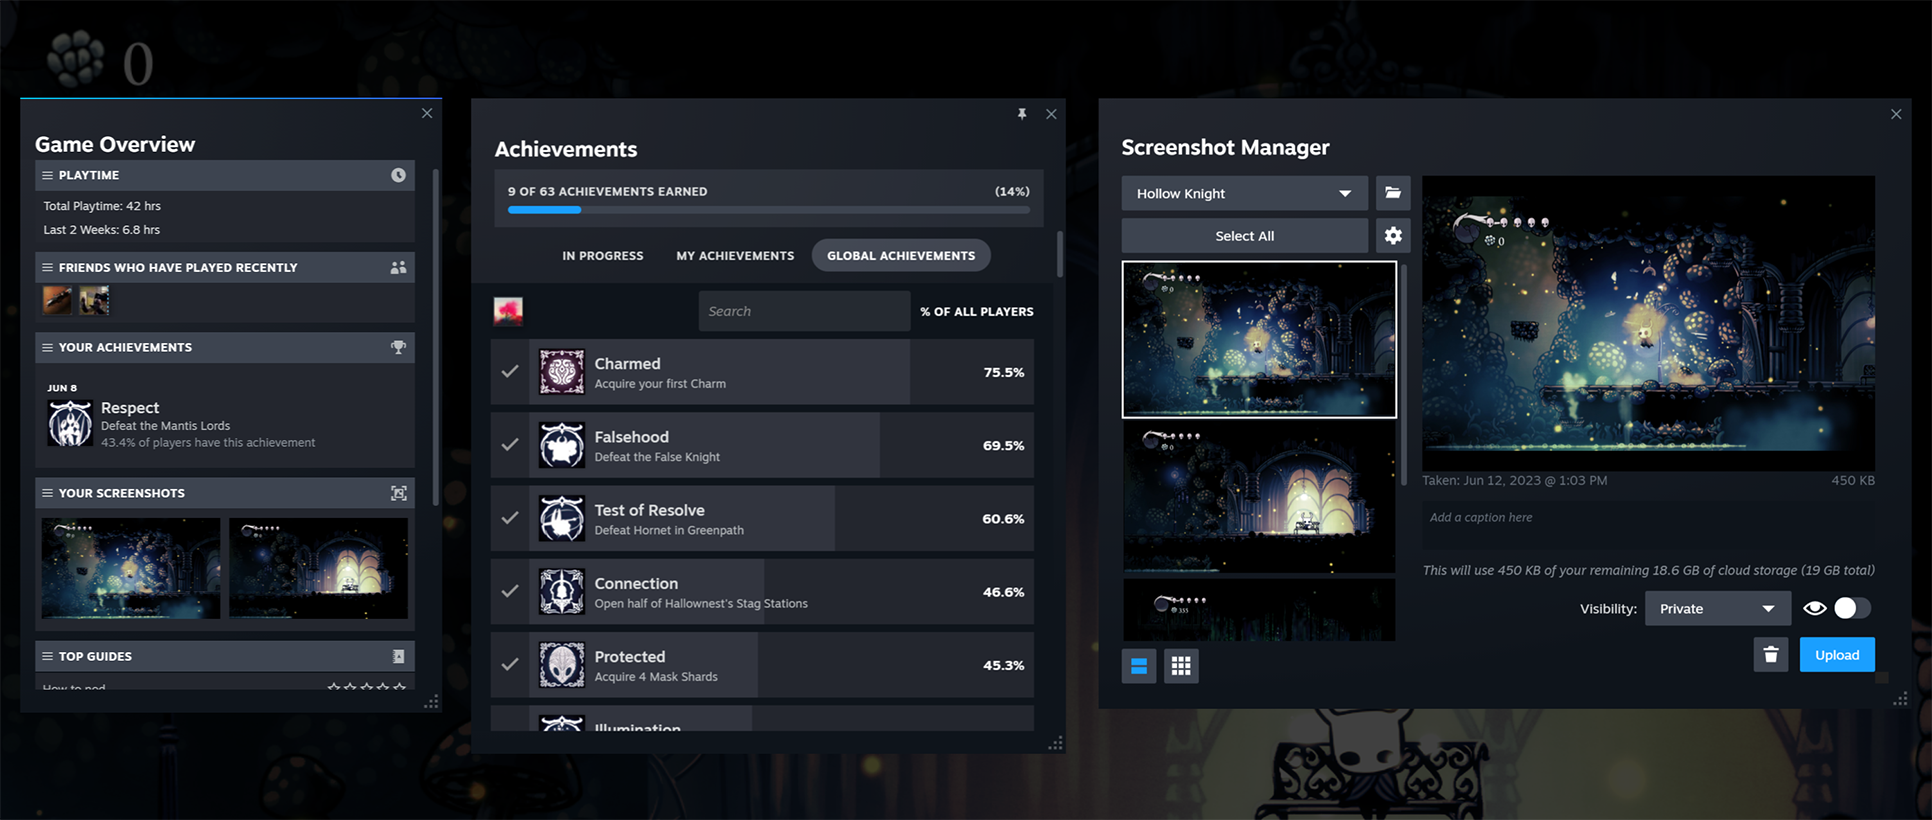Click the Protected achievement icon

(x=562, y=665)
